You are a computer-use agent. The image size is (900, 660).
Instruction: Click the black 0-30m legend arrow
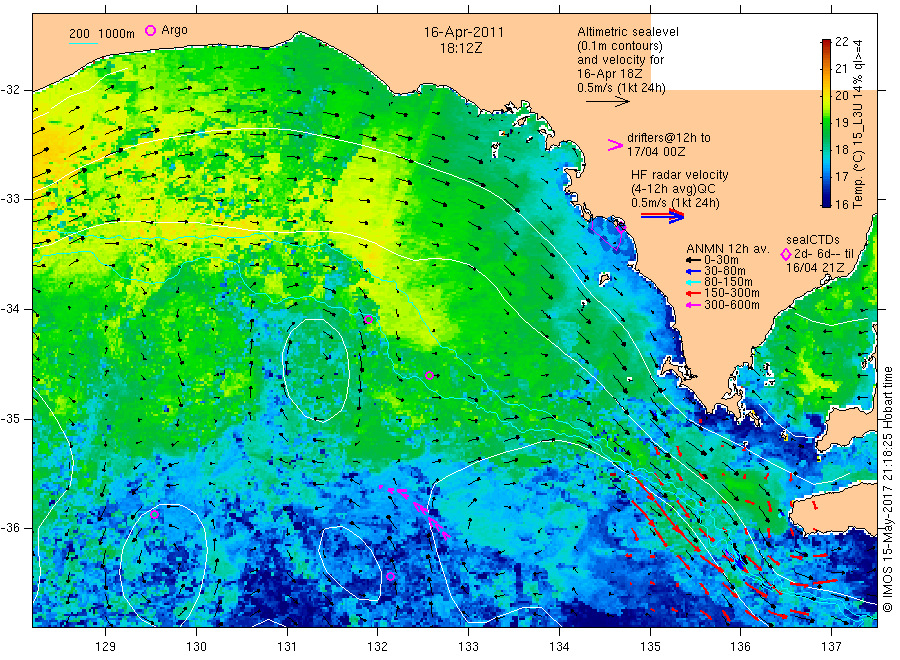[693, 260]
